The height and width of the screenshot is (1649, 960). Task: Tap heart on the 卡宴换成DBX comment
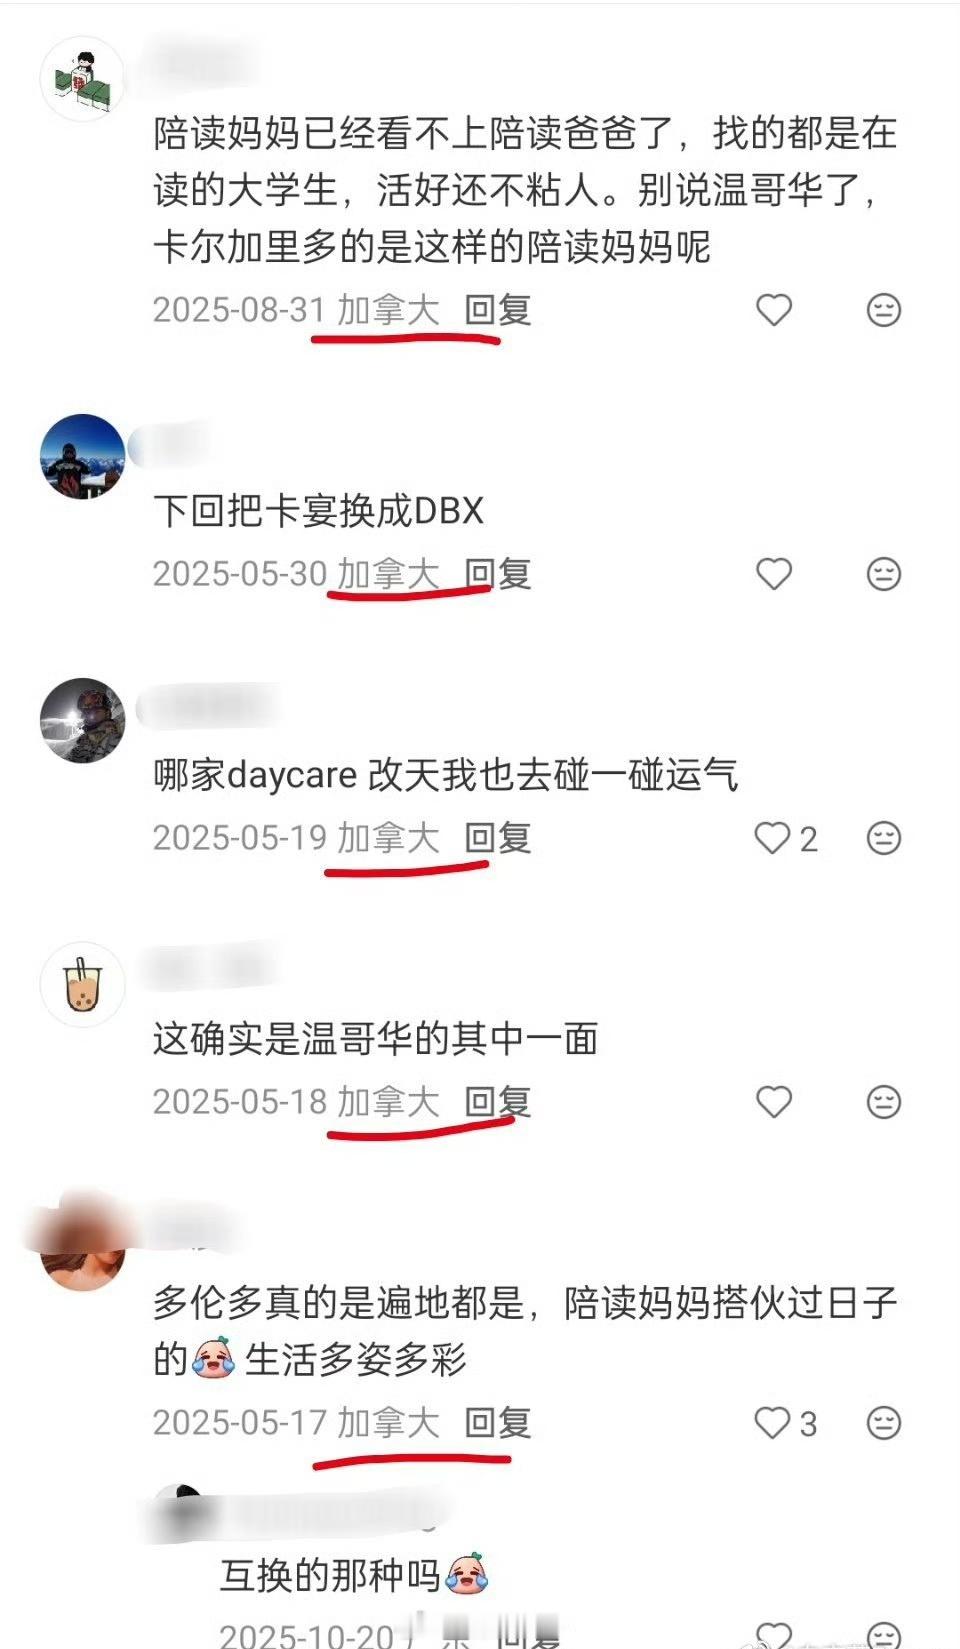(x=774, y=574)
